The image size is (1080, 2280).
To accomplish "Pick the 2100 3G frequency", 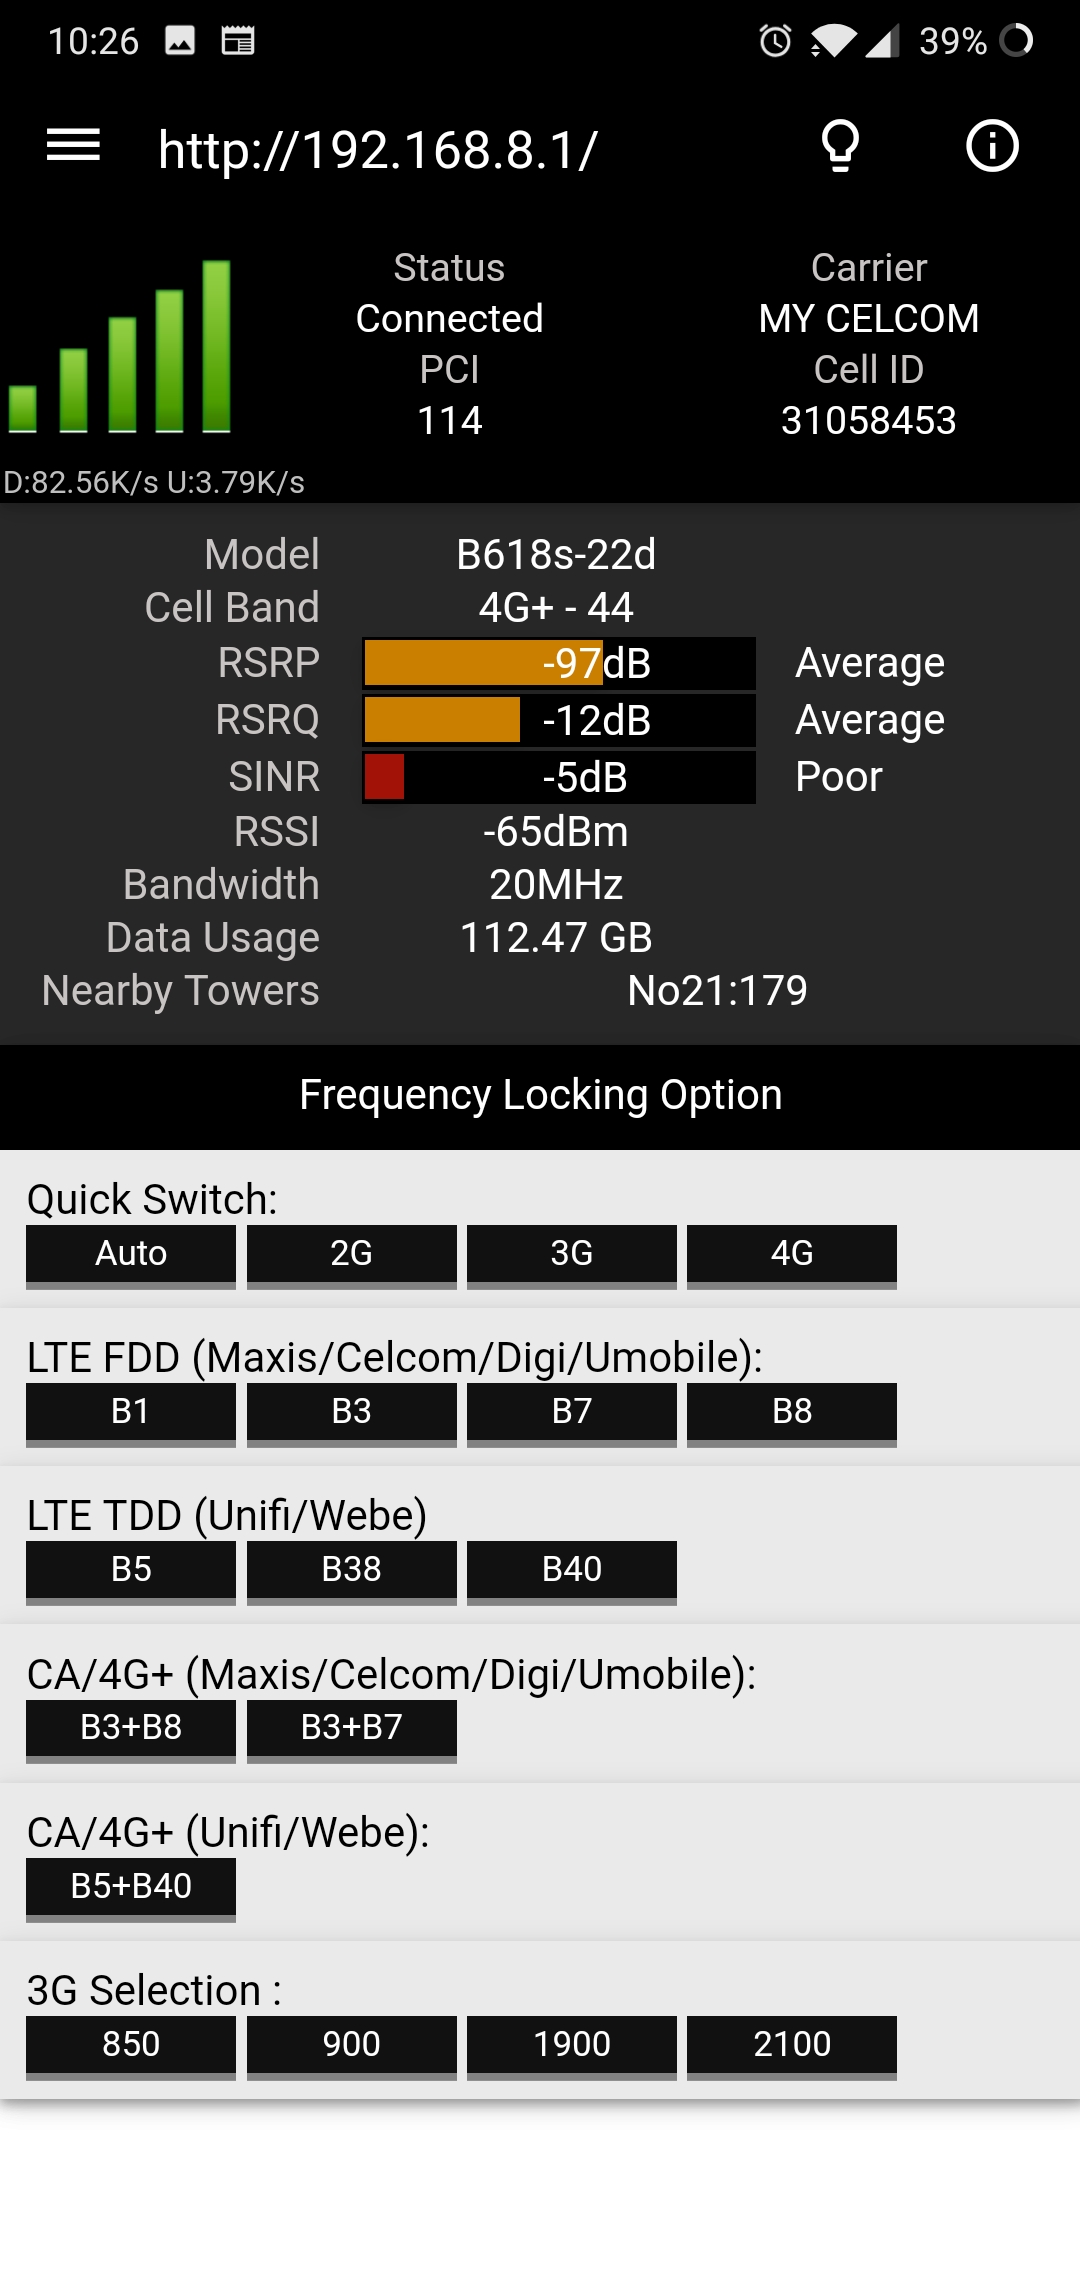I will (792, 2047).
